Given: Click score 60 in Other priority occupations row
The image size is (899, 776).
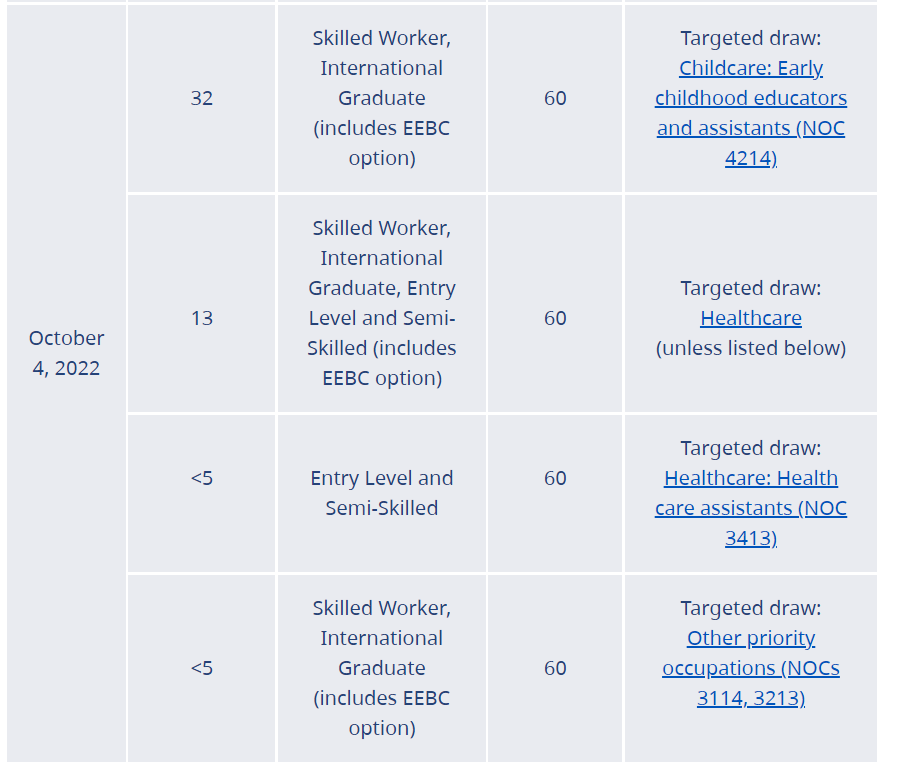Looking at the screenshot, I should click(x=555, y=668).
